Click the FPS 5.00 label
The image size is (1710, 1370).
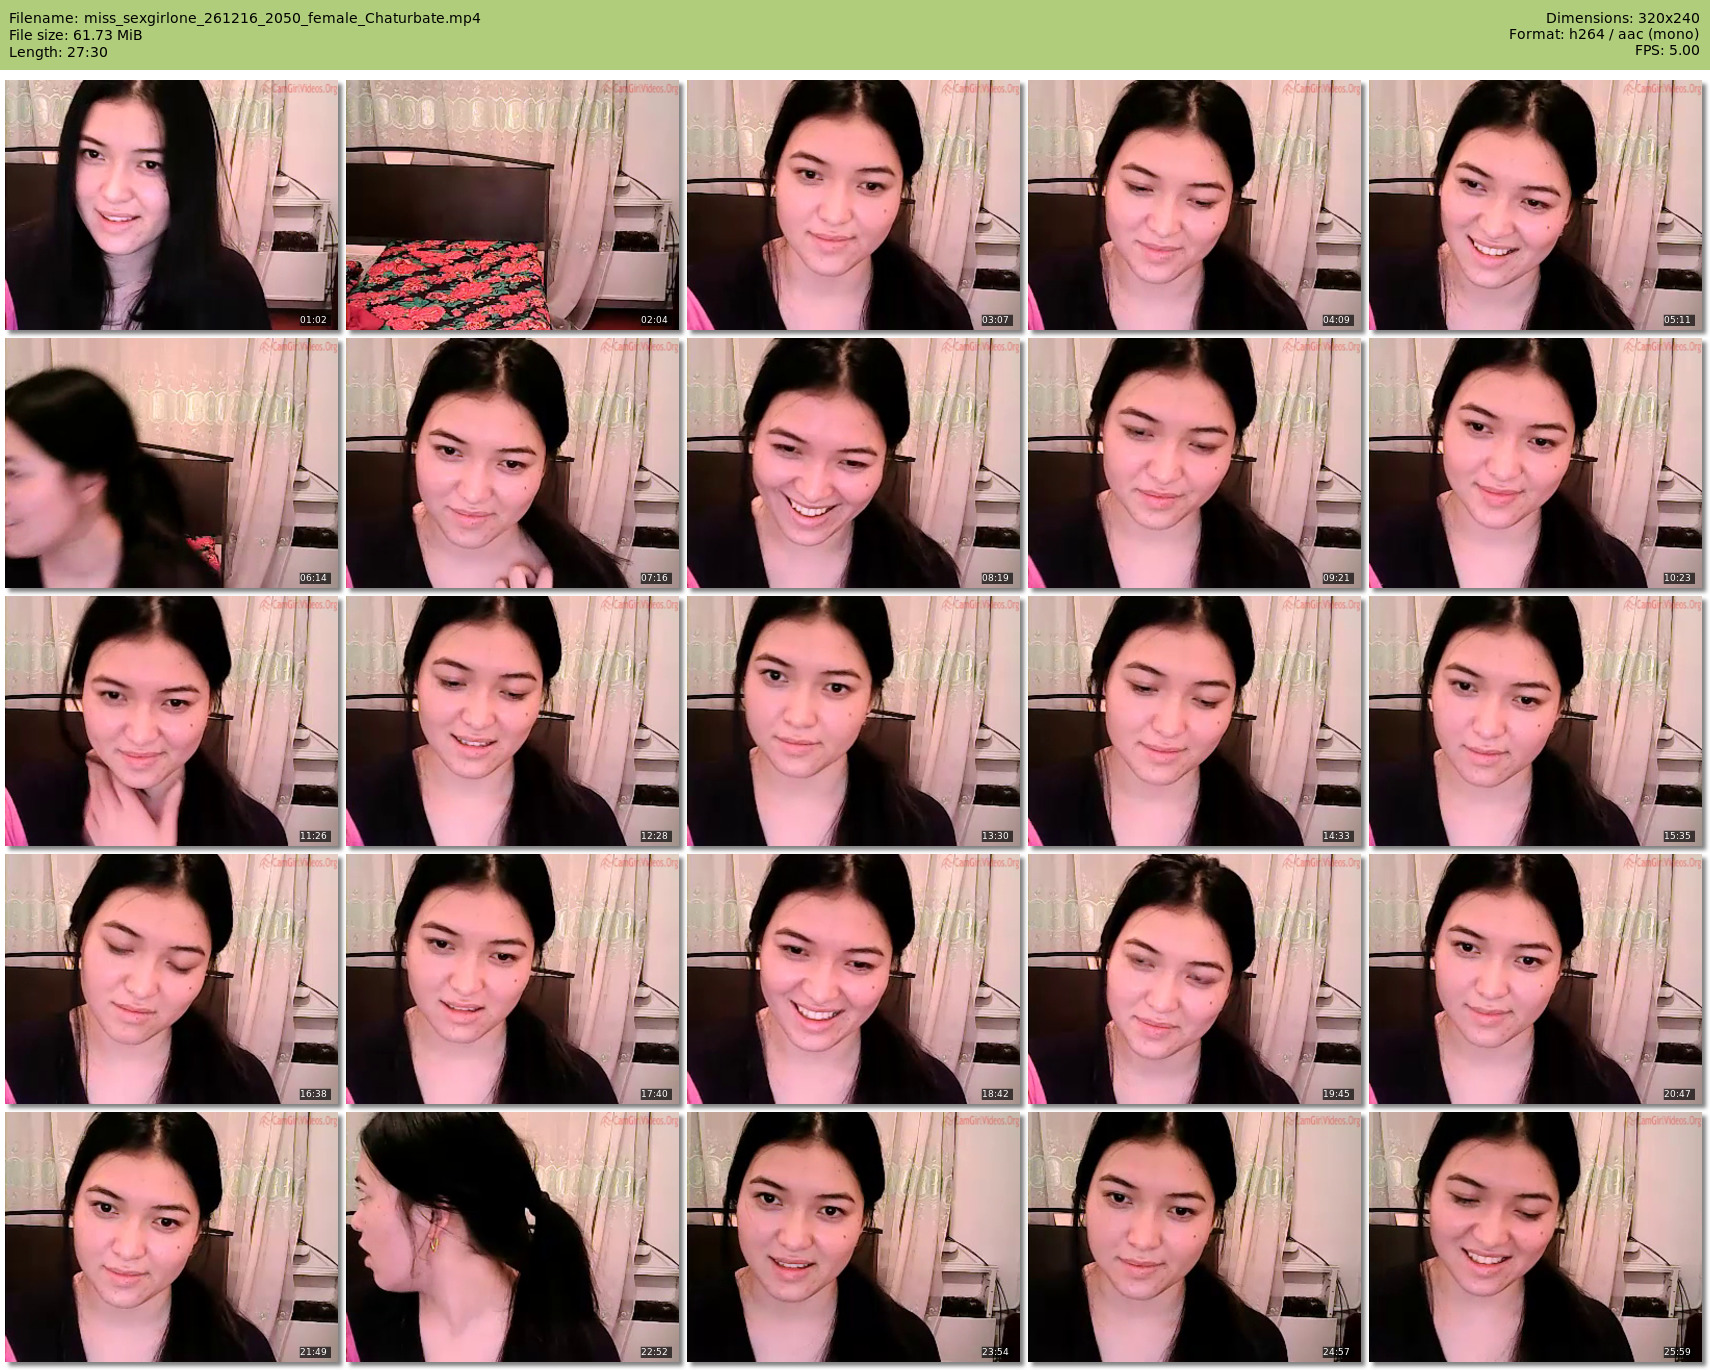point(1667,50)
